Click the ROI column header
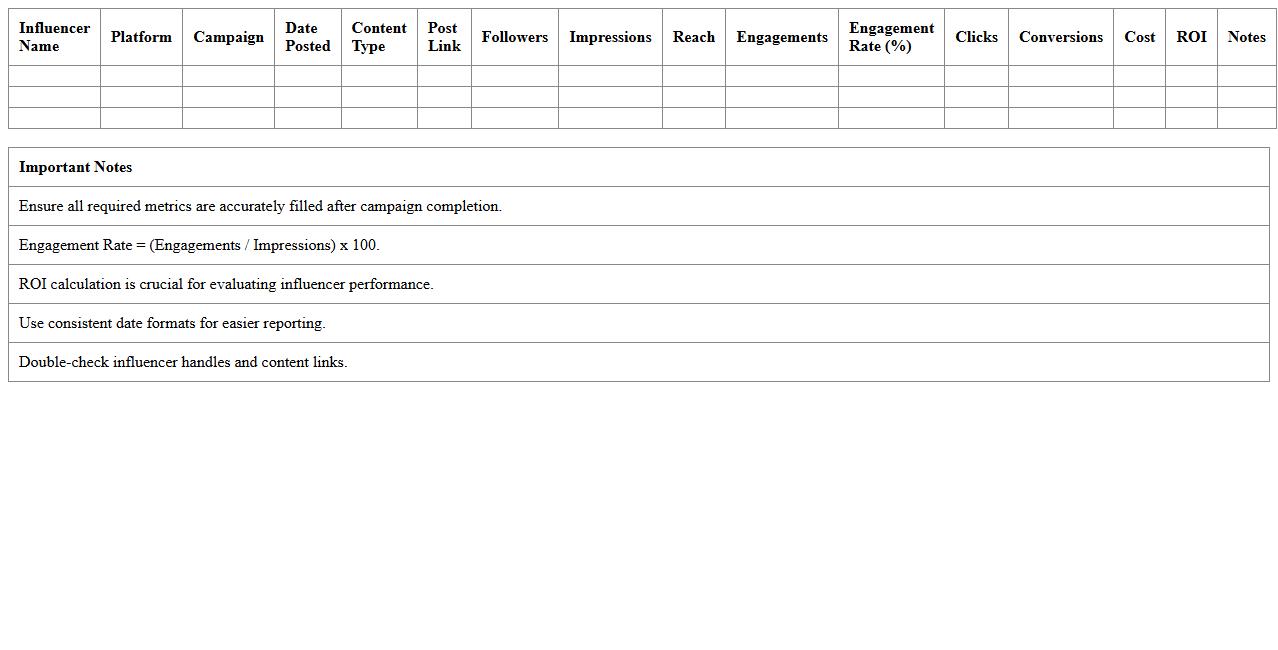This screenshot has width=1278, height=650. tap(1191, 37)
